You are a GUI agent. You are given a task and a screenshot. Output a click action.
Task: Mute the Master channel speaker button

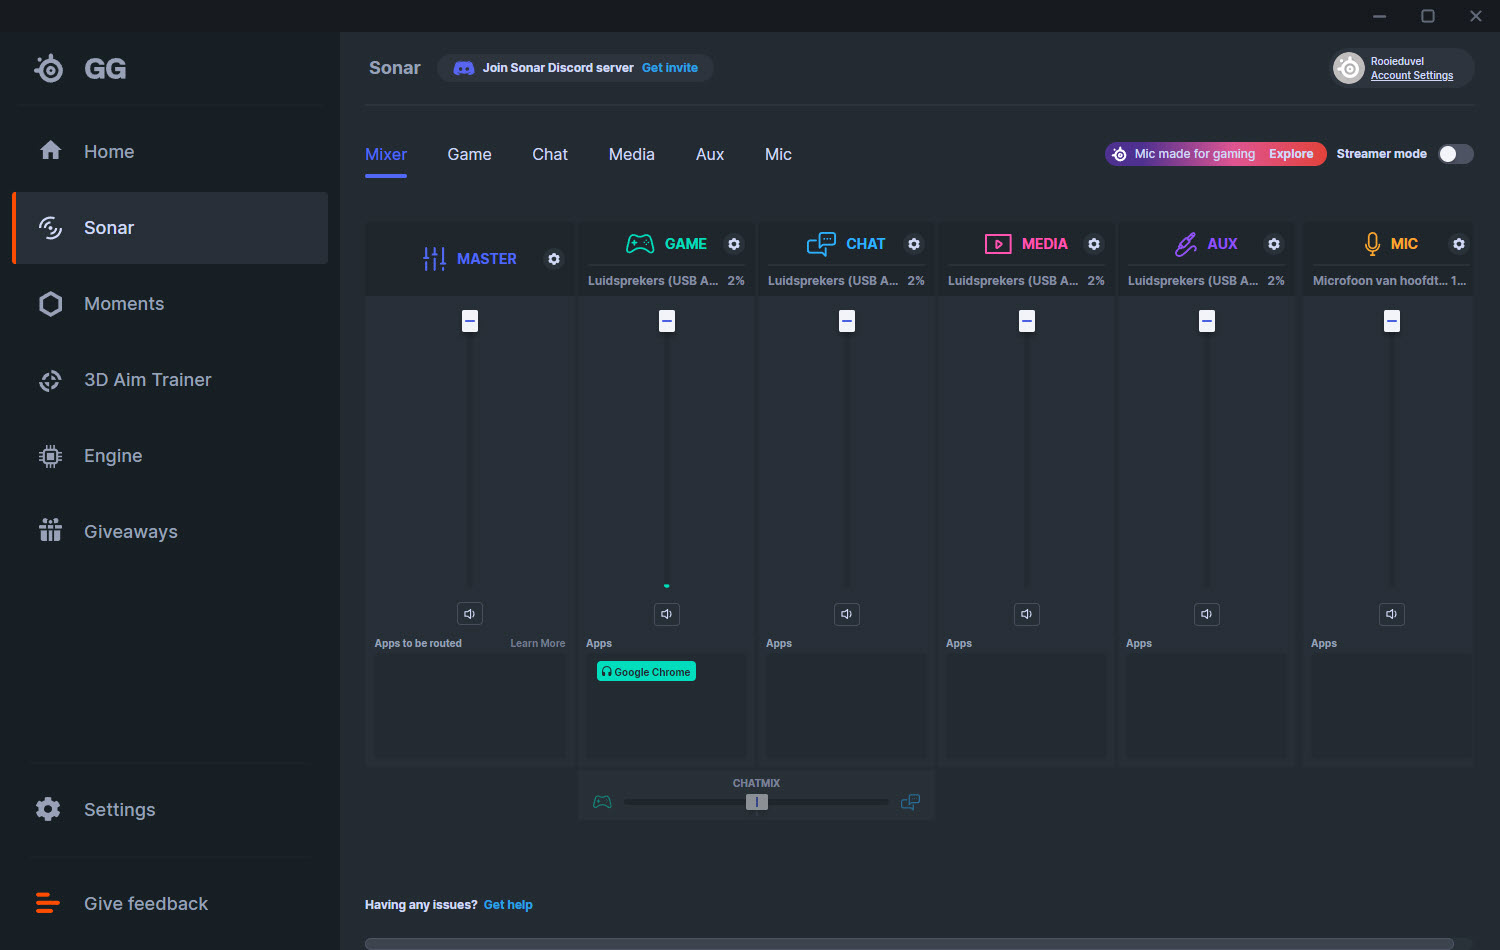click(x=470, y=614)
